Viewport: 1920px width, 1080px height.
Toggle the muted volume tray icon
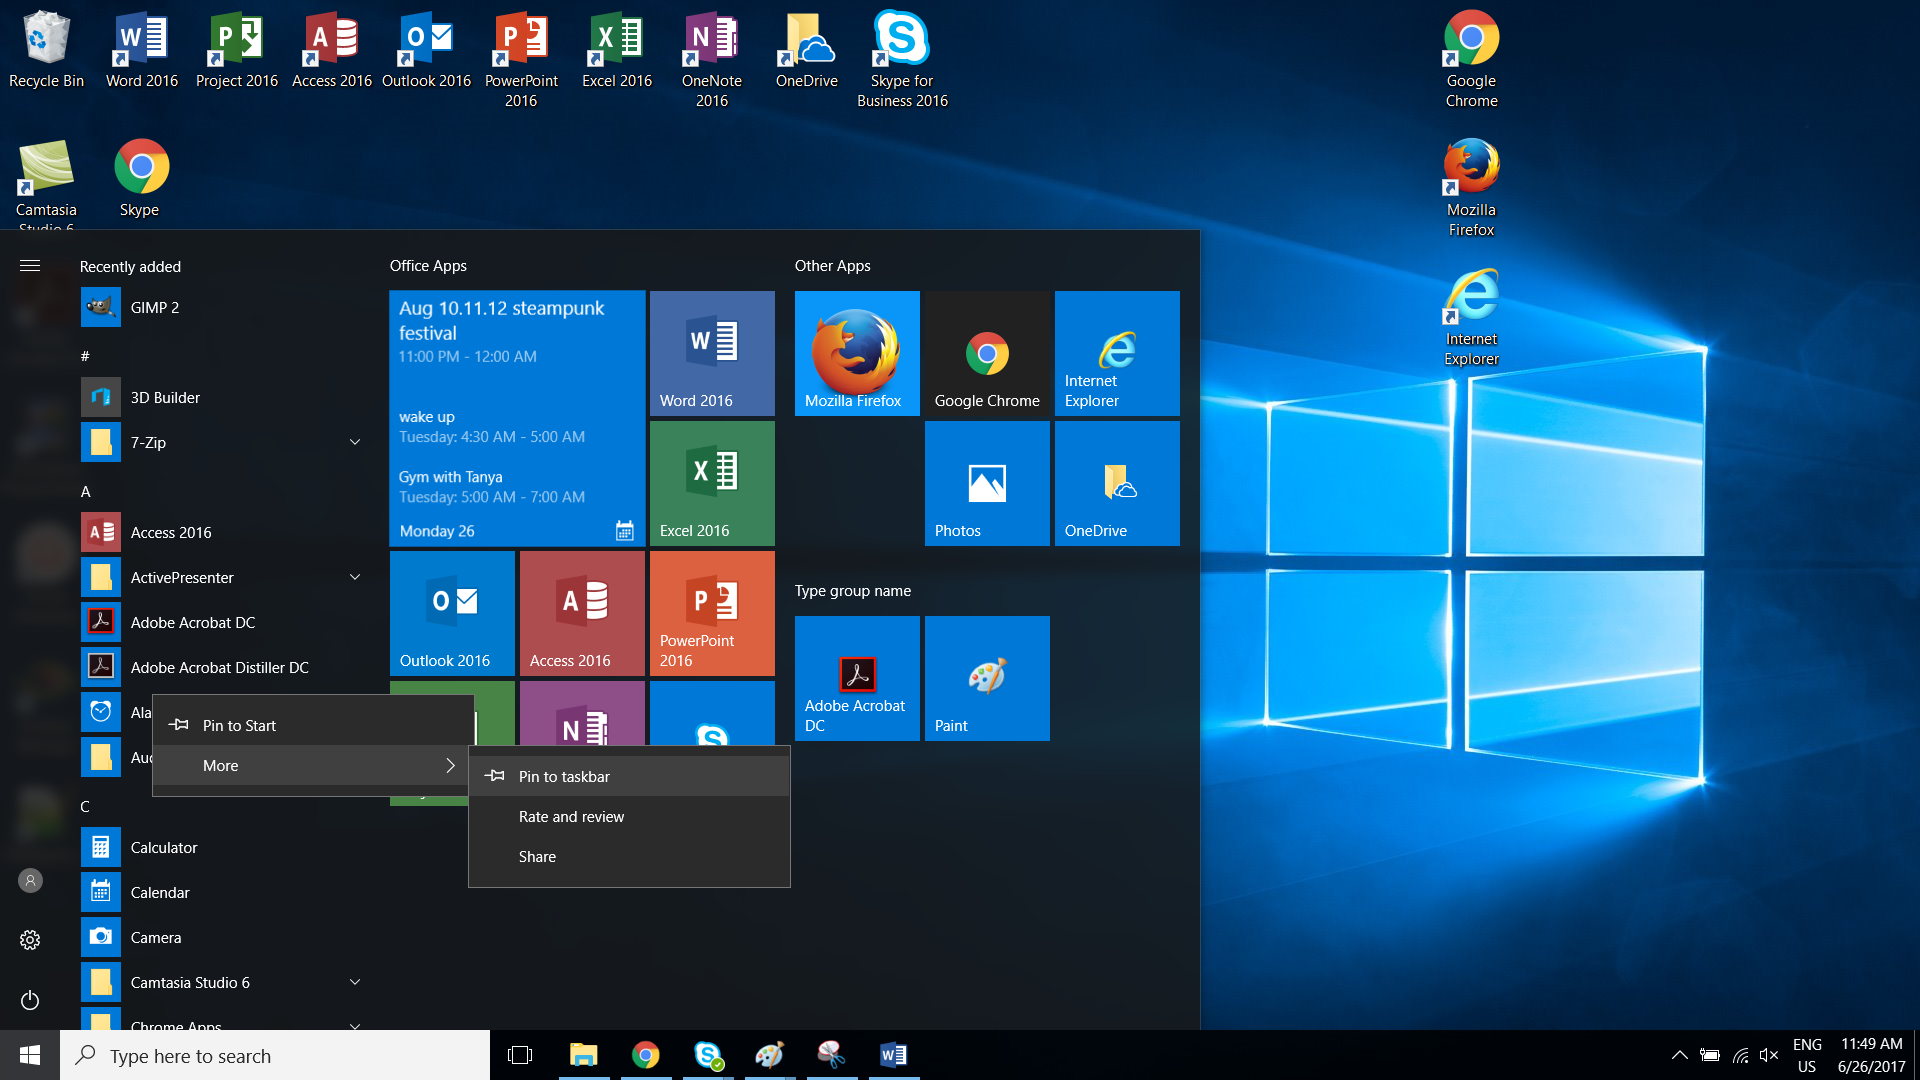[x=1768, y=1055]
